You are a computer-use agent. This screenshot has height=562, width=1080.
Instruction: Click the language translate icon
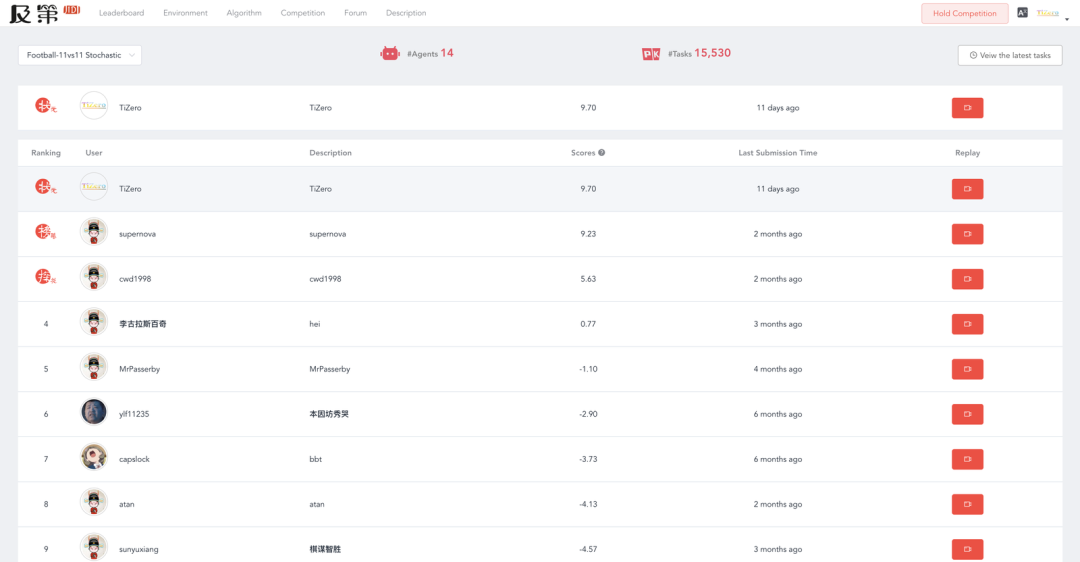tap(1022, 13)
